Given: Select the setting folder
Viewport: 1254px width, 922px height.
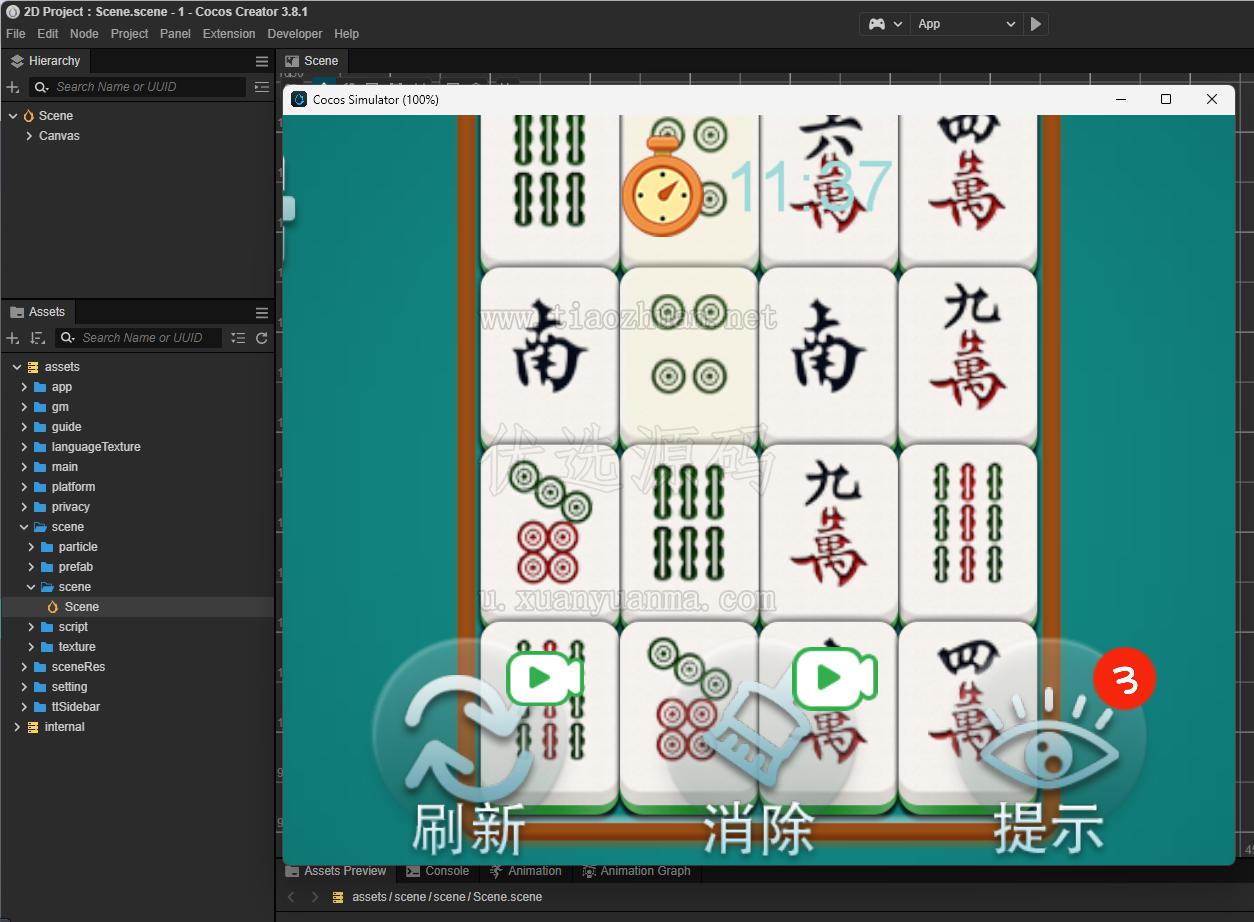Looking at the screenshot, I should (x=69, y=687).
